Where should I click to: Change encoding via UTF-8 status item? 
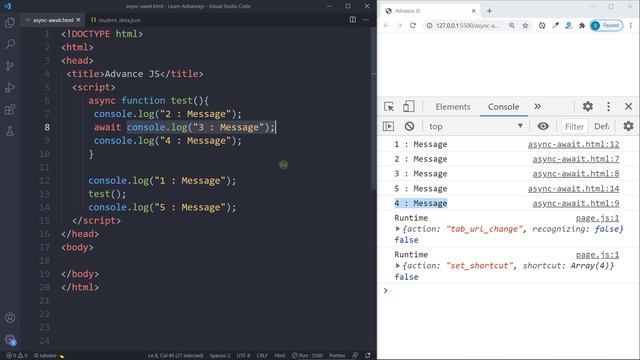pos(243,356)
